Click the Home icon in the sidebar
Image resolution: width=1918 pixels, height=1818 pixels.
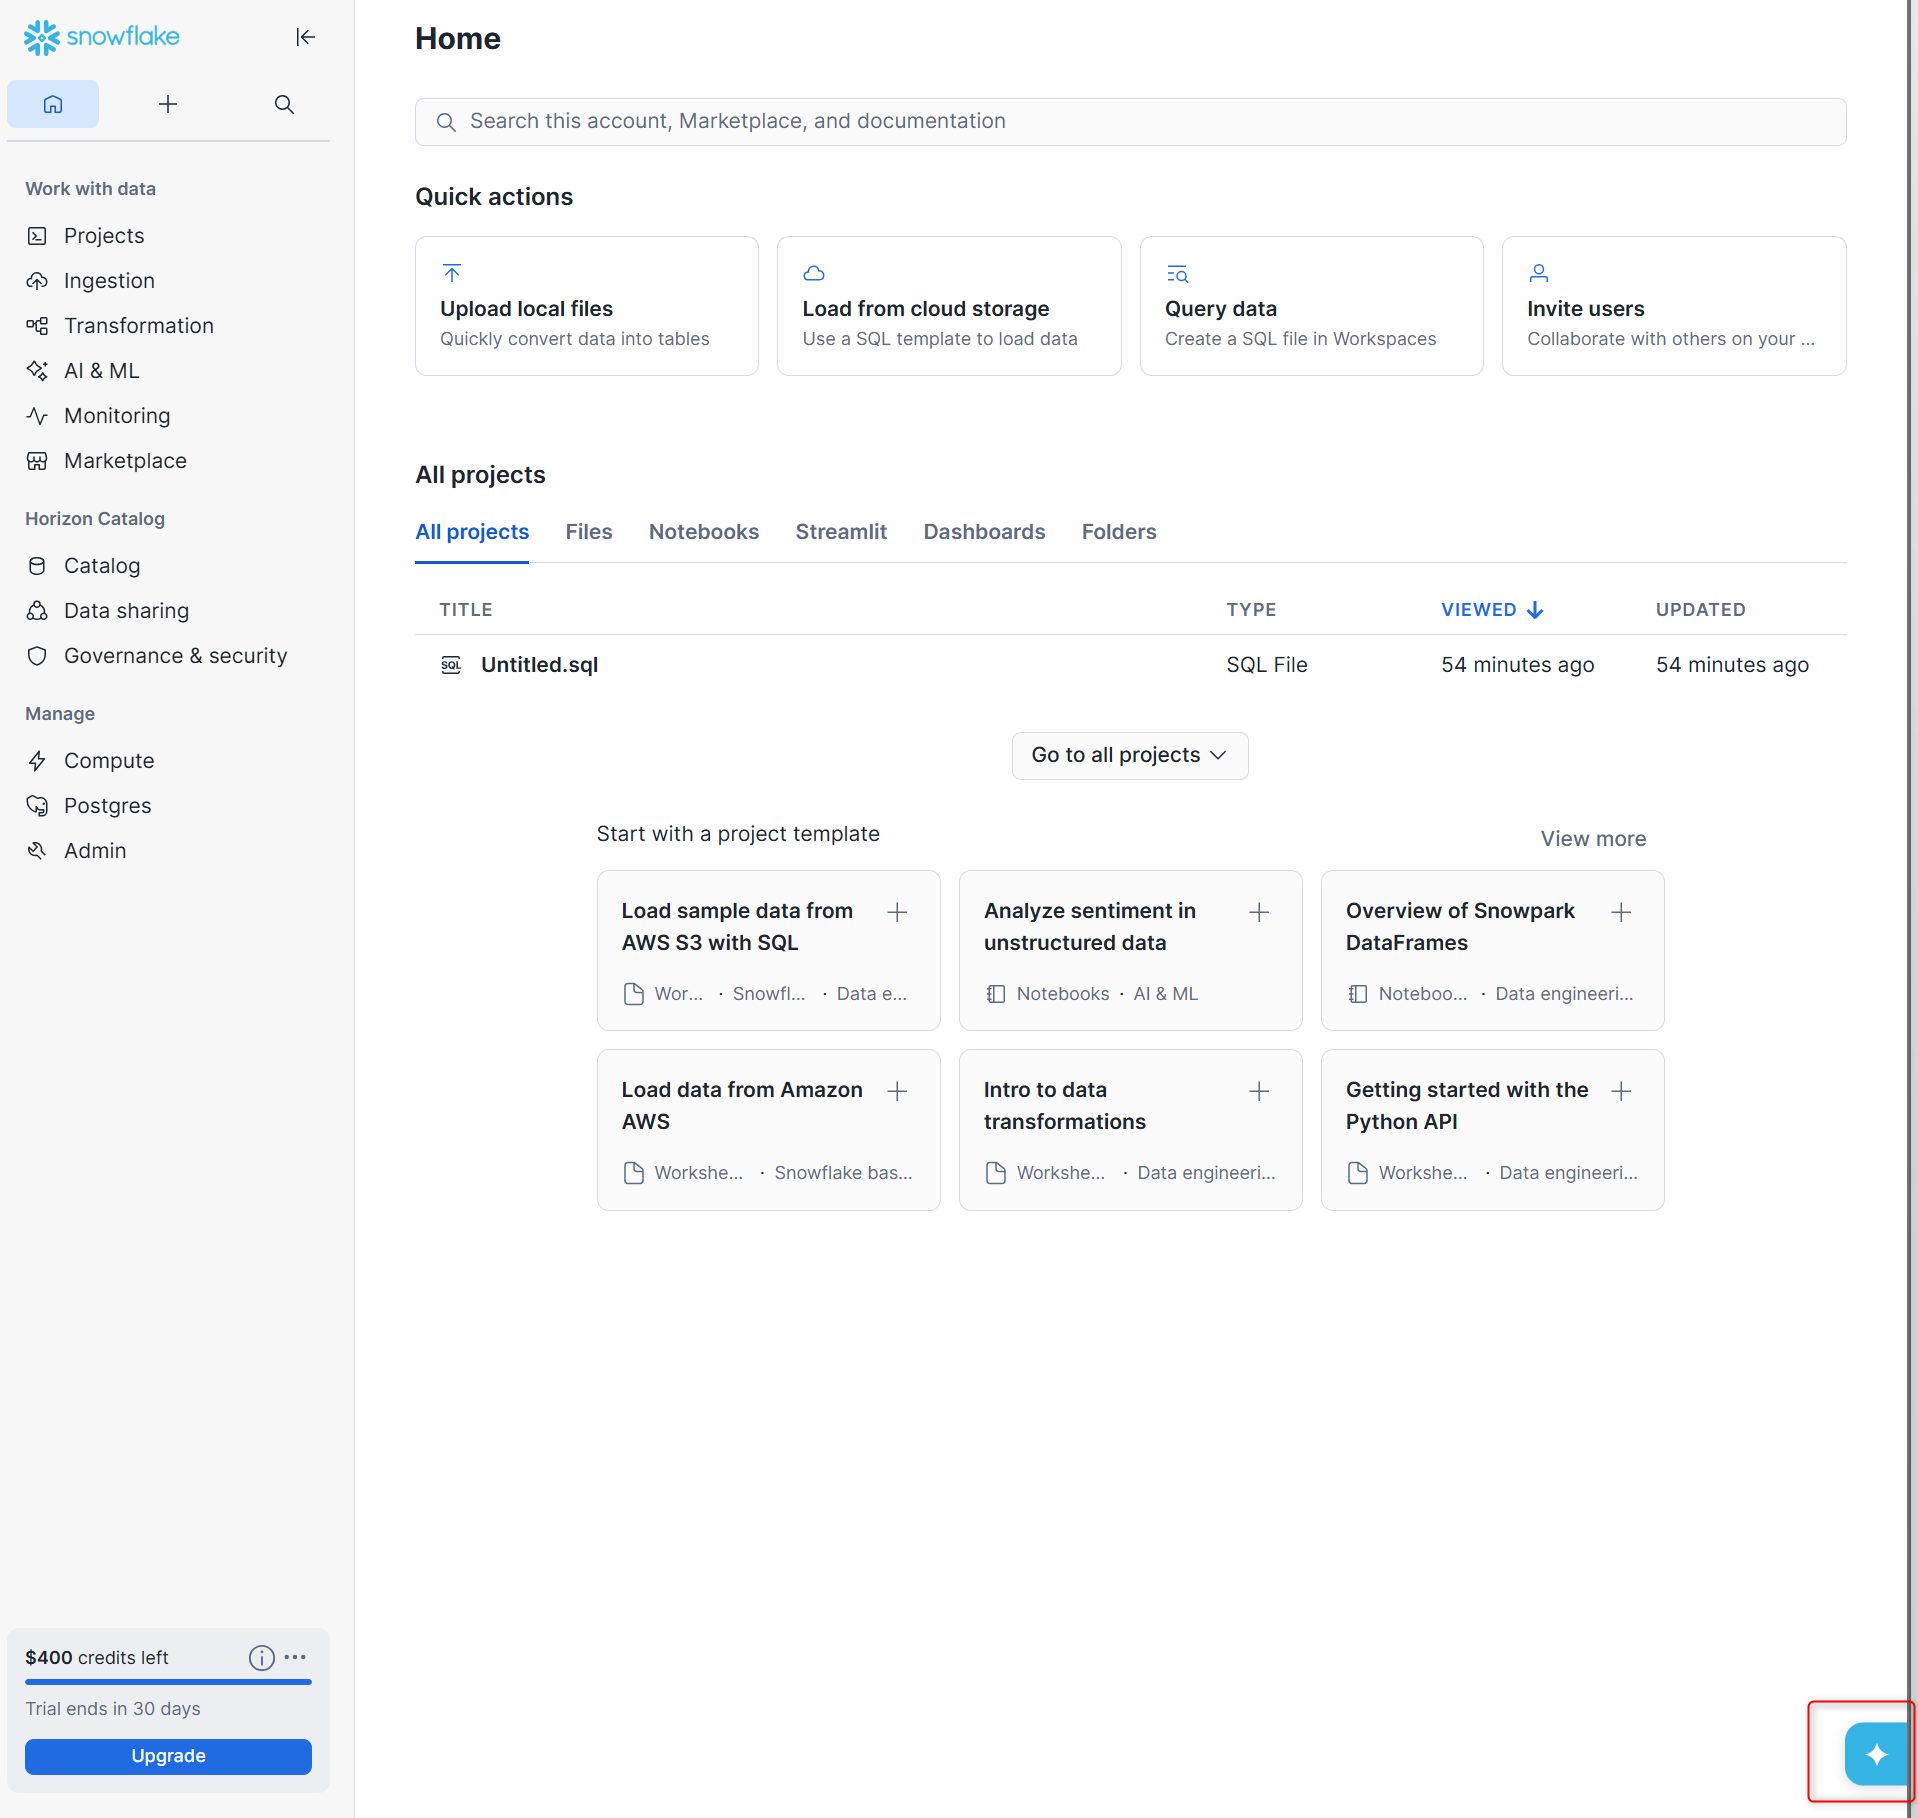(53, 104)
